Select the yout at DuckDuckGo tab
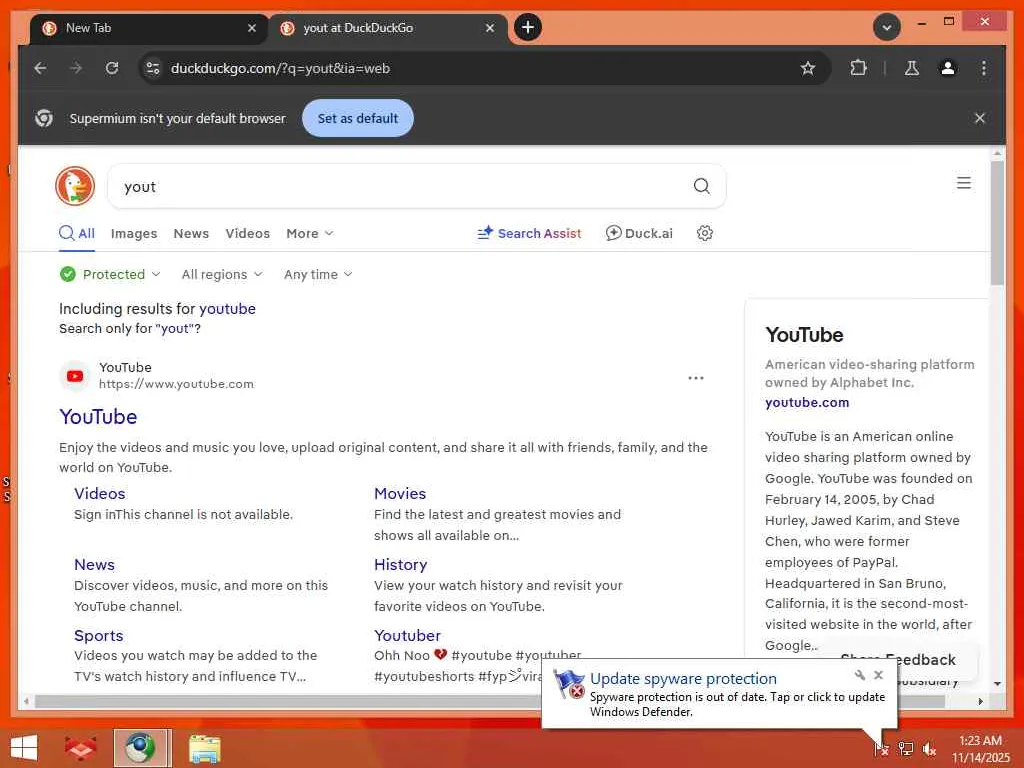The image size is (1024, 768). point(387,28)
